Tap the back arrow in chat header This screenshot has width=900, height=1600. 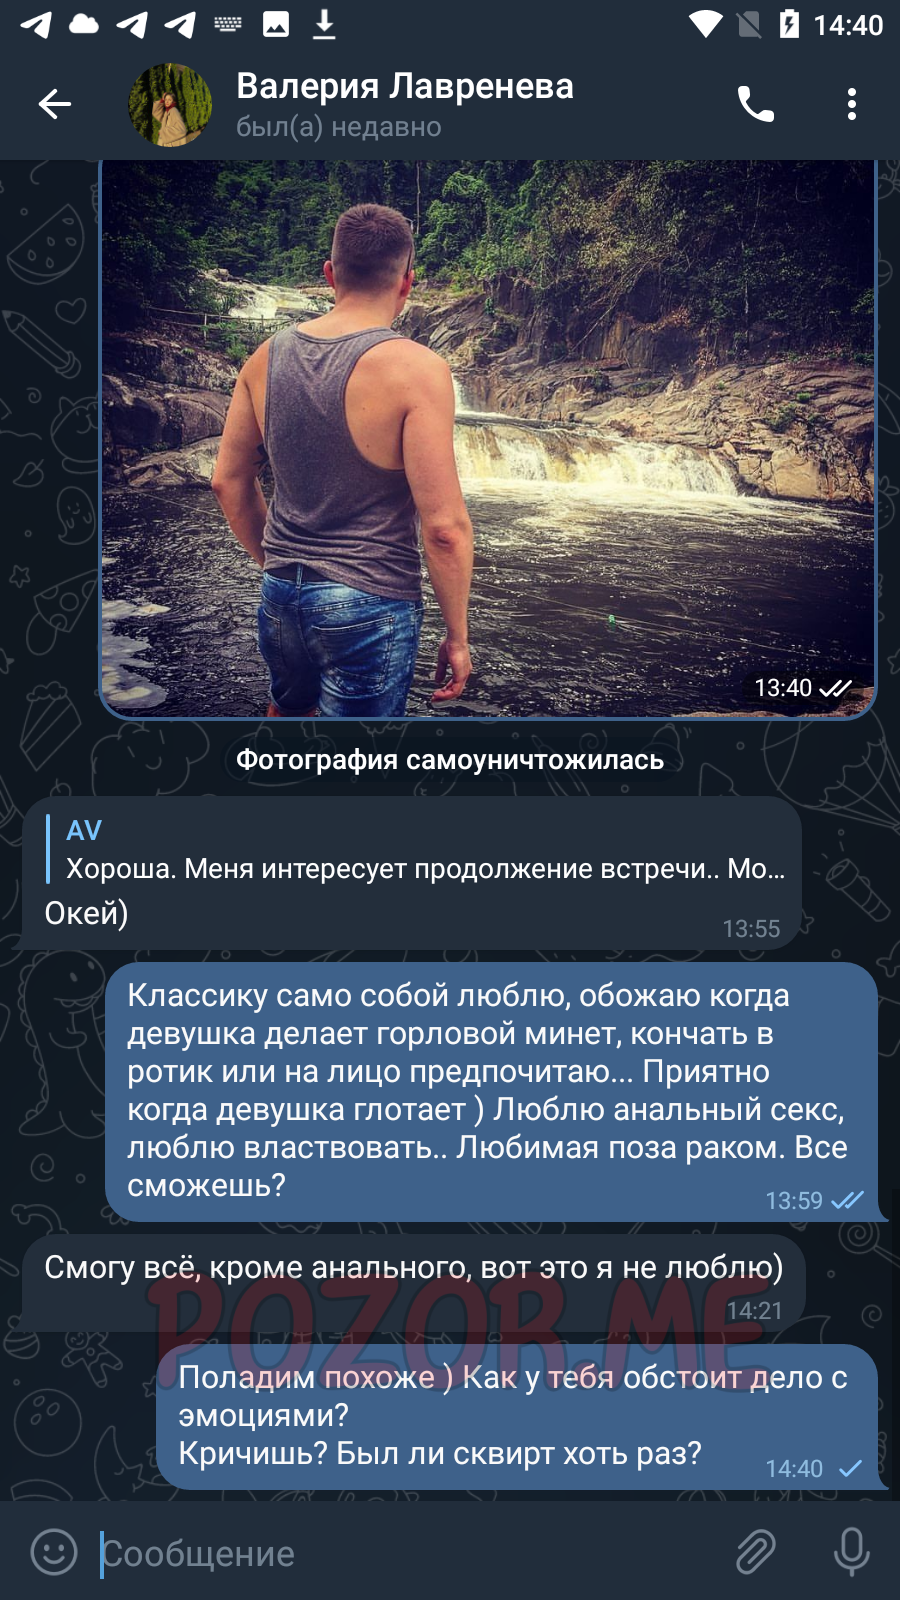coord(55,104)
